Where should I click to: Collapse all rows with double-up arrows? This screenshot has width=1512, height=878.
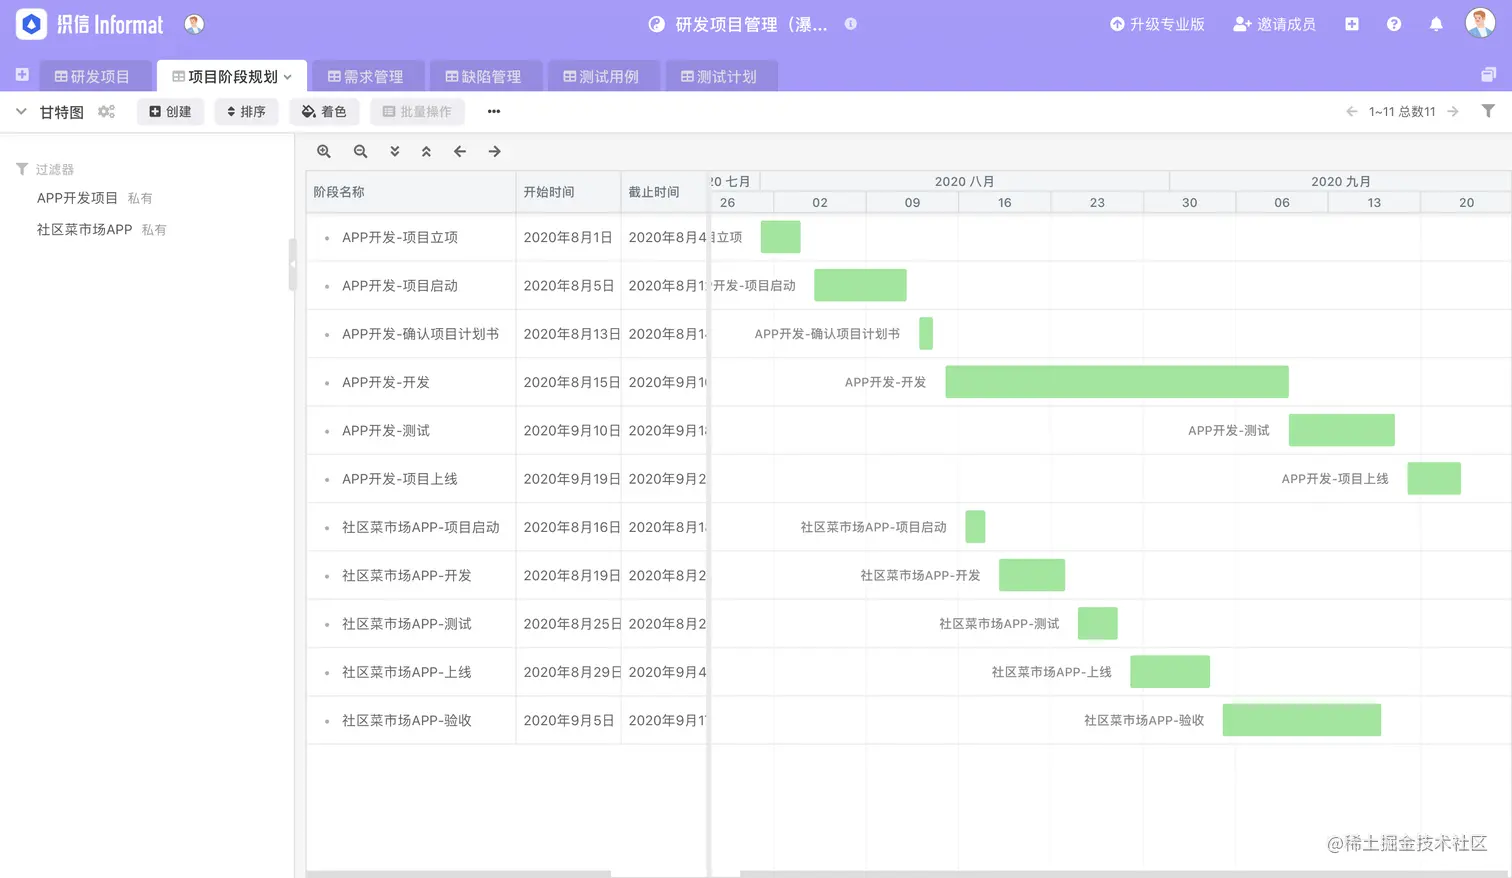click(426, 151)
